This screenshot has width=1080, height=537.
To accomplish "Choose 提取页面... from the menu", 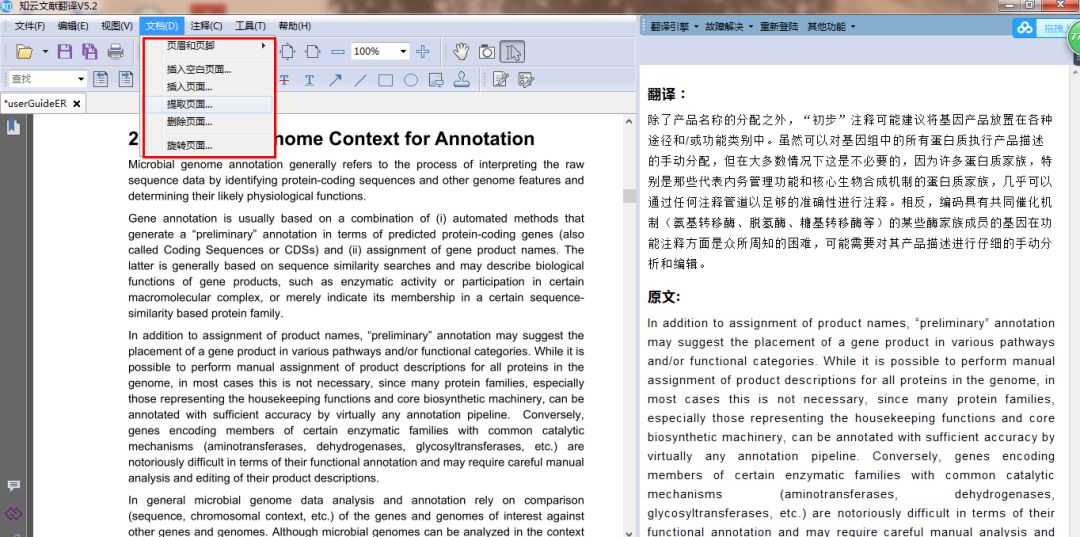I will click(209, 105).
